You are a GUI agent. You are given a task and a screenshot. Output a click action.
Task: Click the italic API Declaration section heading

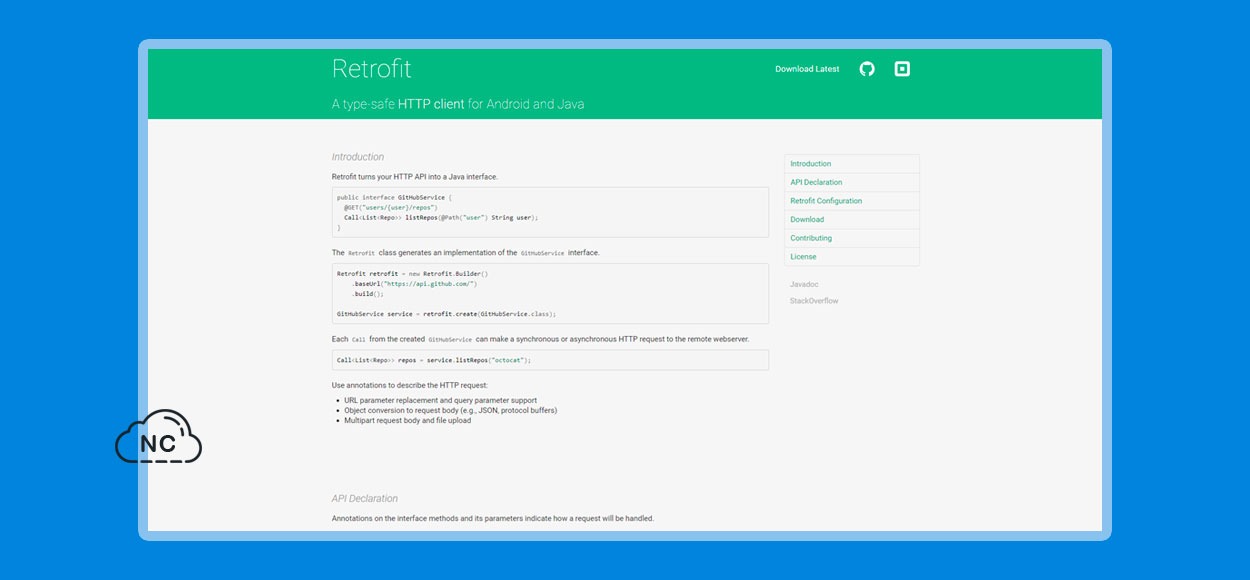tap(365, 498)
